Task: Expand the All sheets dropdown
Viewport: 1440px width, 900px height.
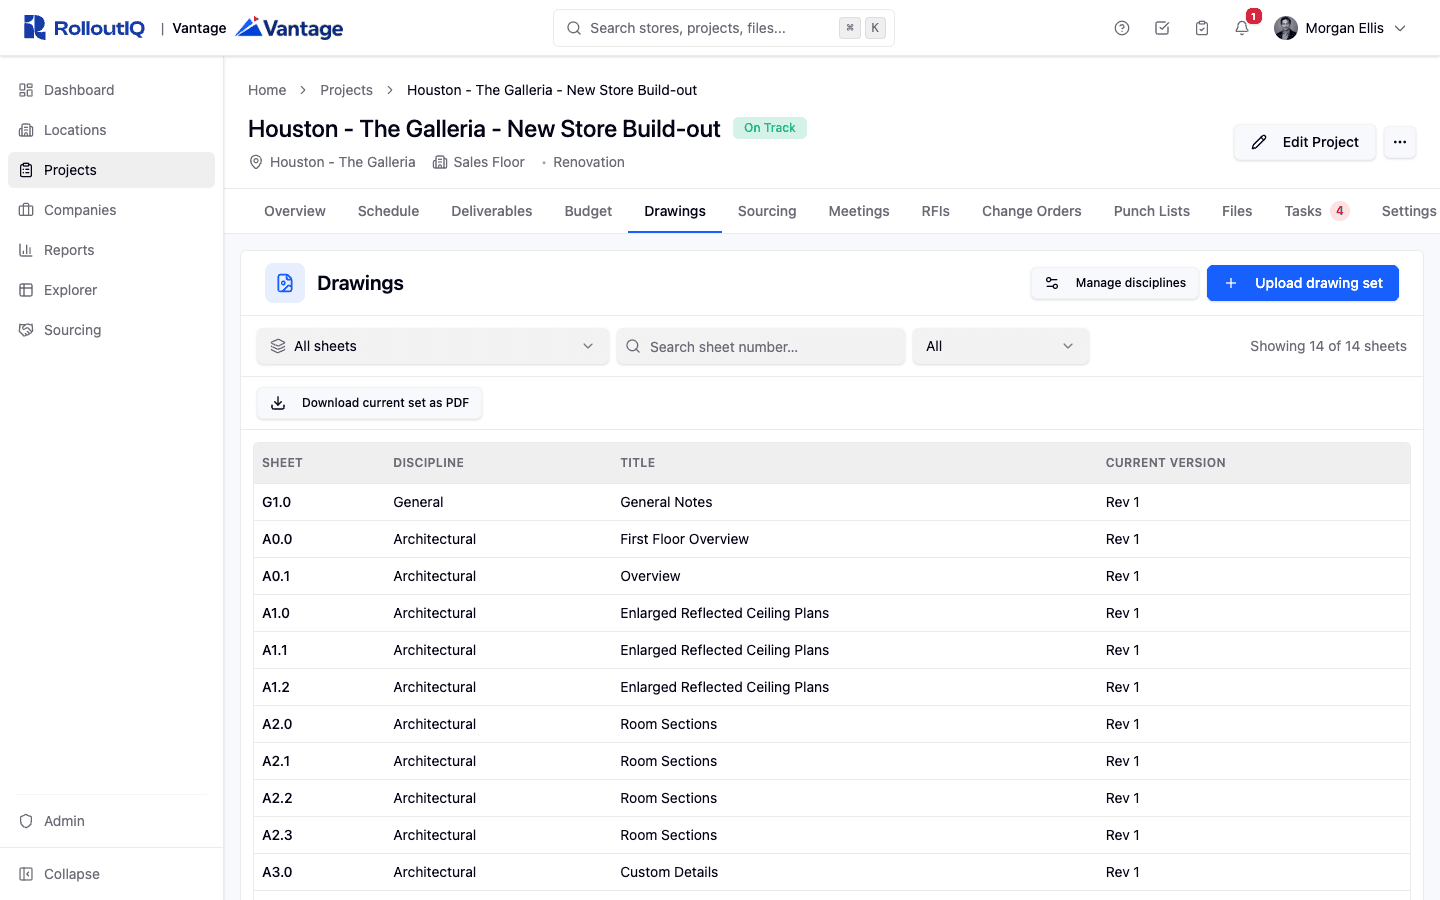Action: [x=433, y=346]
